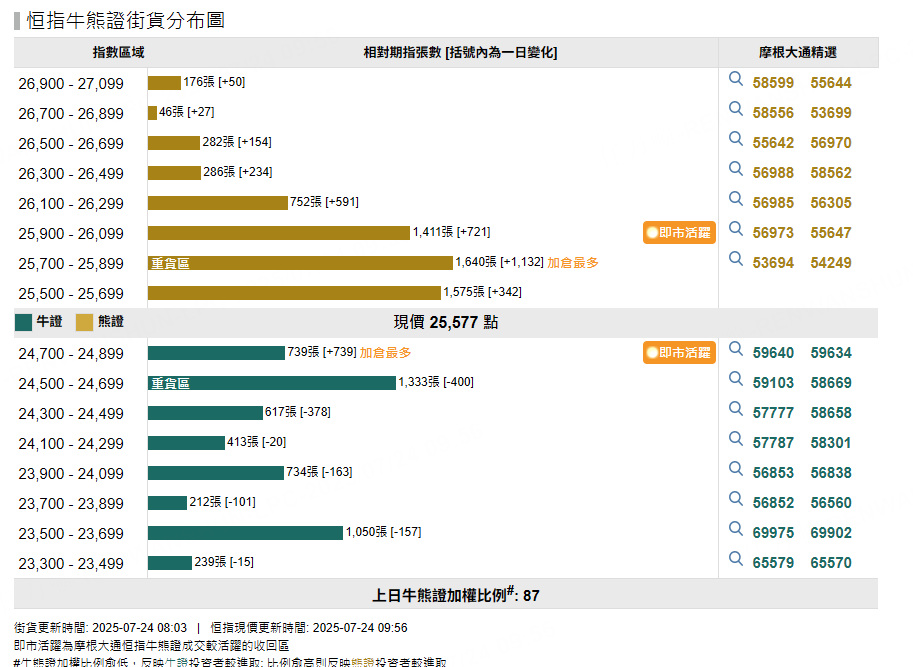The image size is (913, 667).
Task: Click the 摩根大通精選 column header
Action: (798, 52)
